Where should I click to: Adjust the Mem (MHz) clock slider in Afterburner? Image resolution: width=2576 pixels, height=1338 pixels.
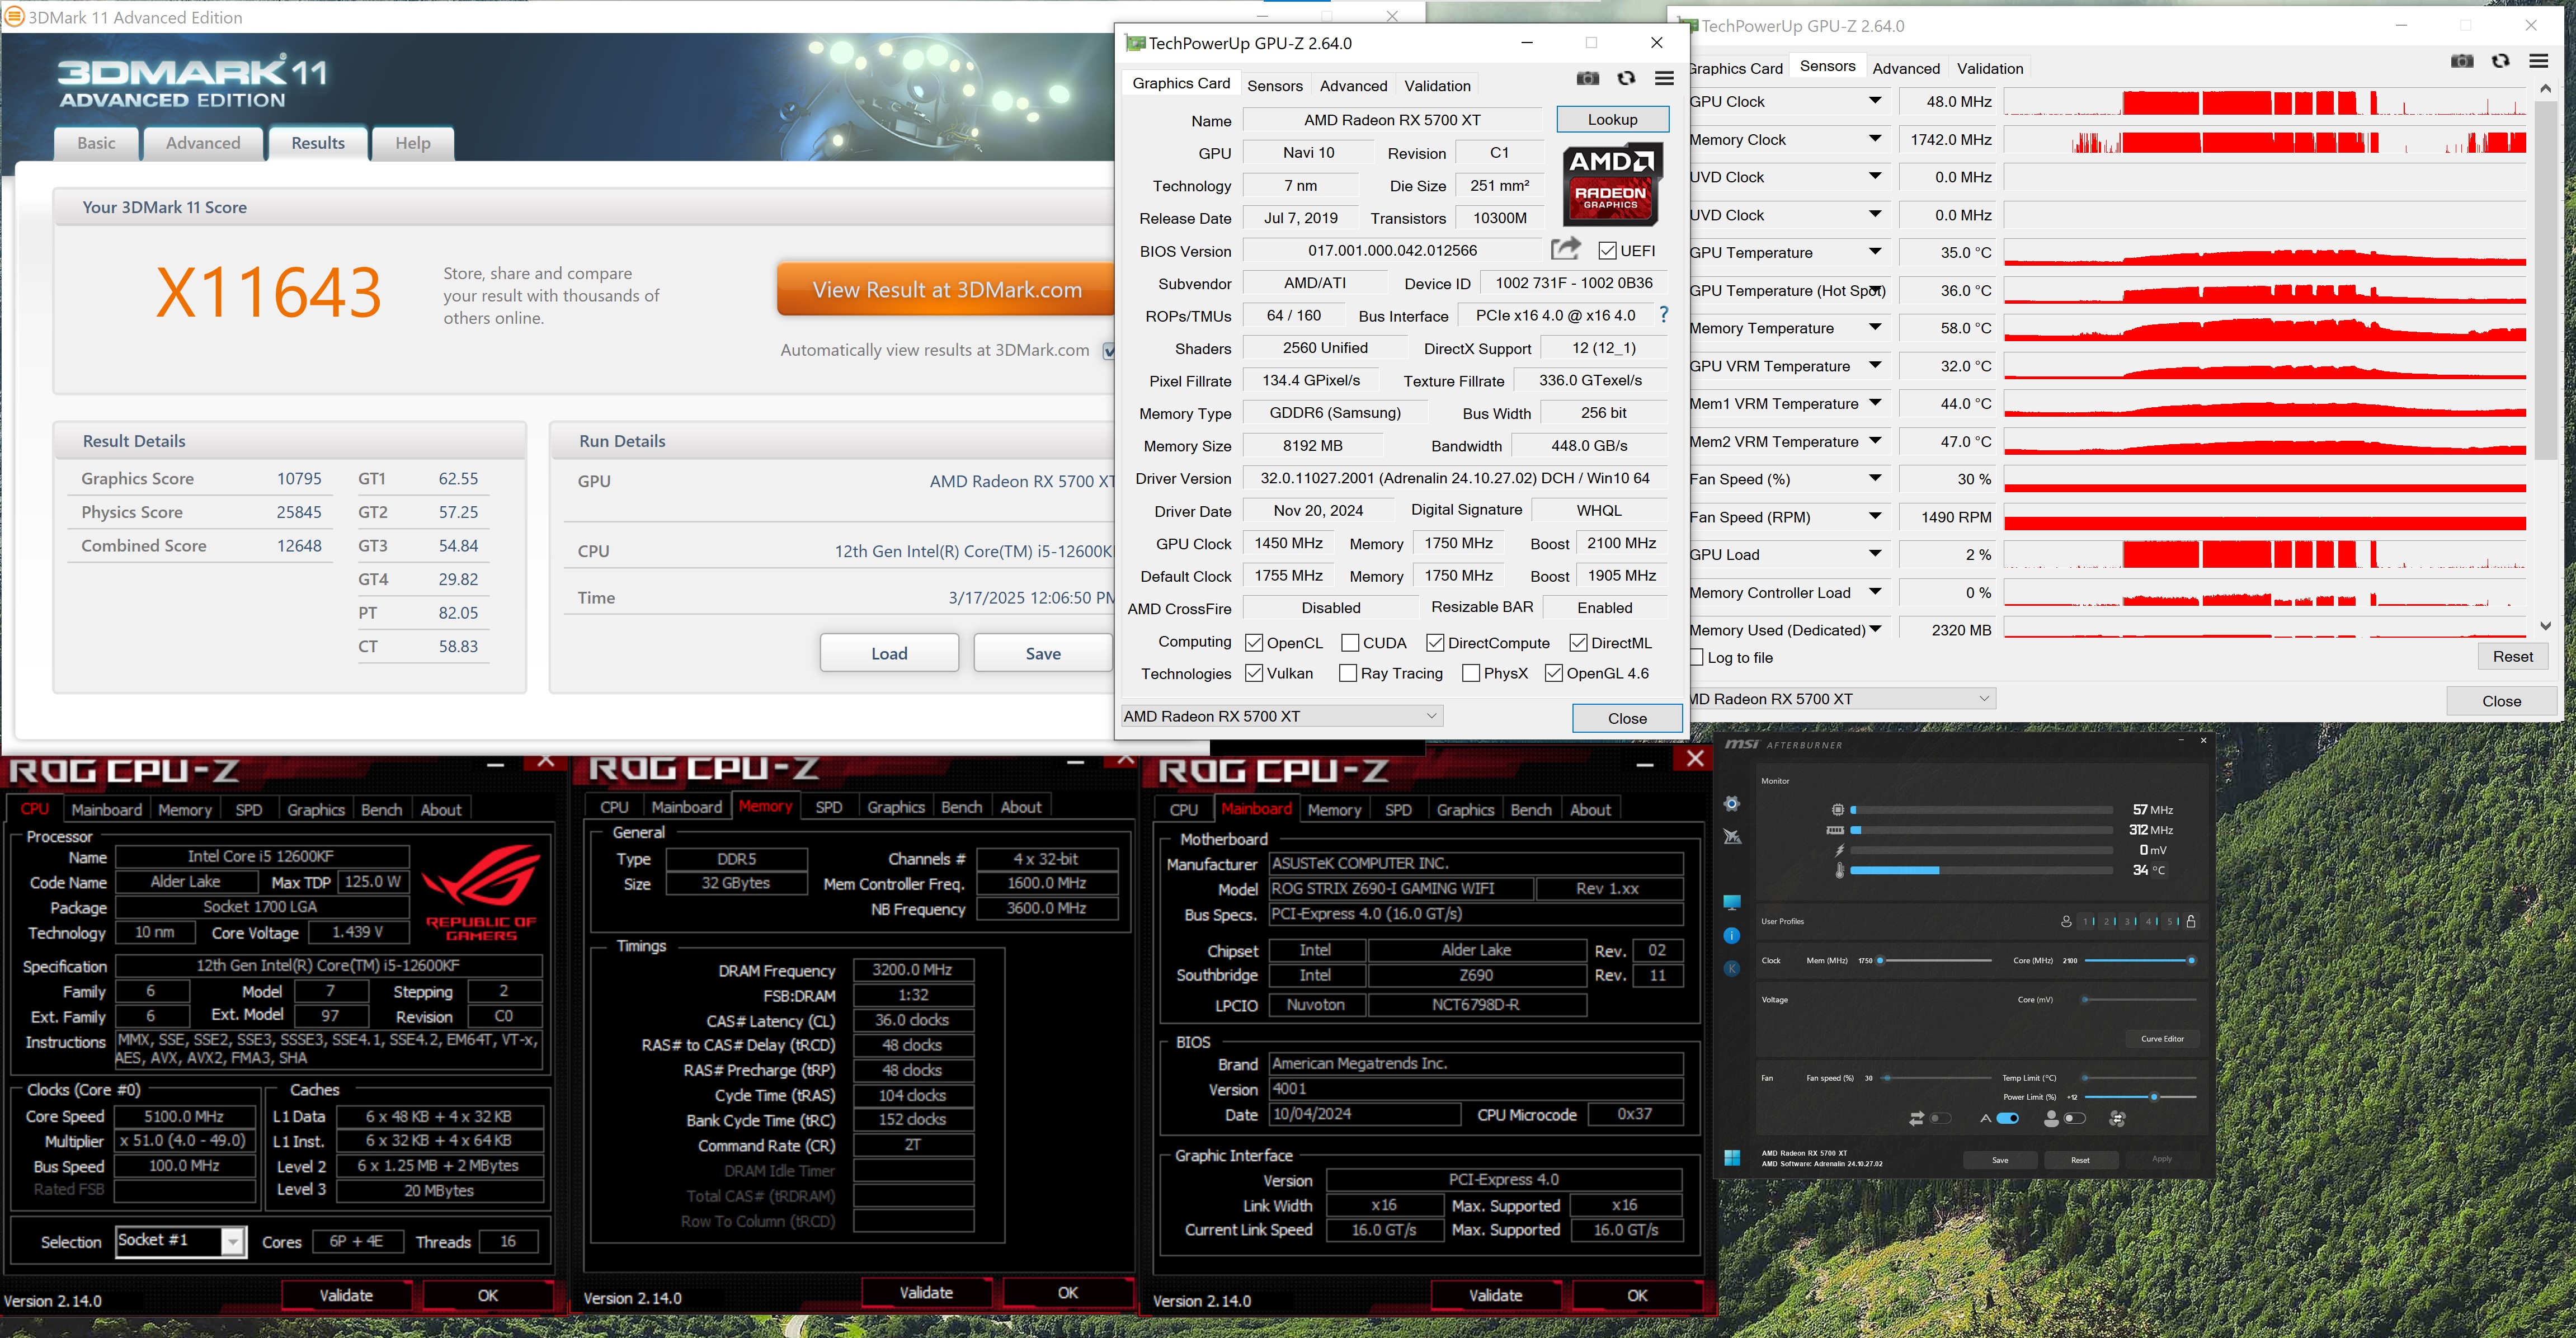(x=1934, y=961)
